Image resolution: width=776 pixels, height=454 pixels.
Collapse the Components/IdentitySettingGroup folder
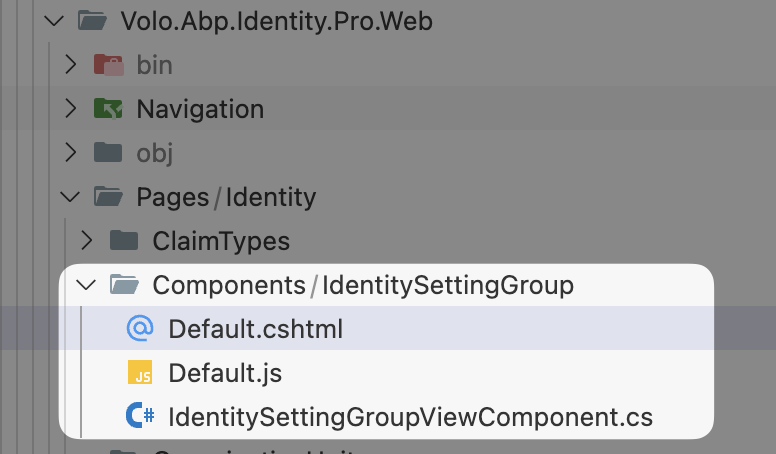pos(86,285)
